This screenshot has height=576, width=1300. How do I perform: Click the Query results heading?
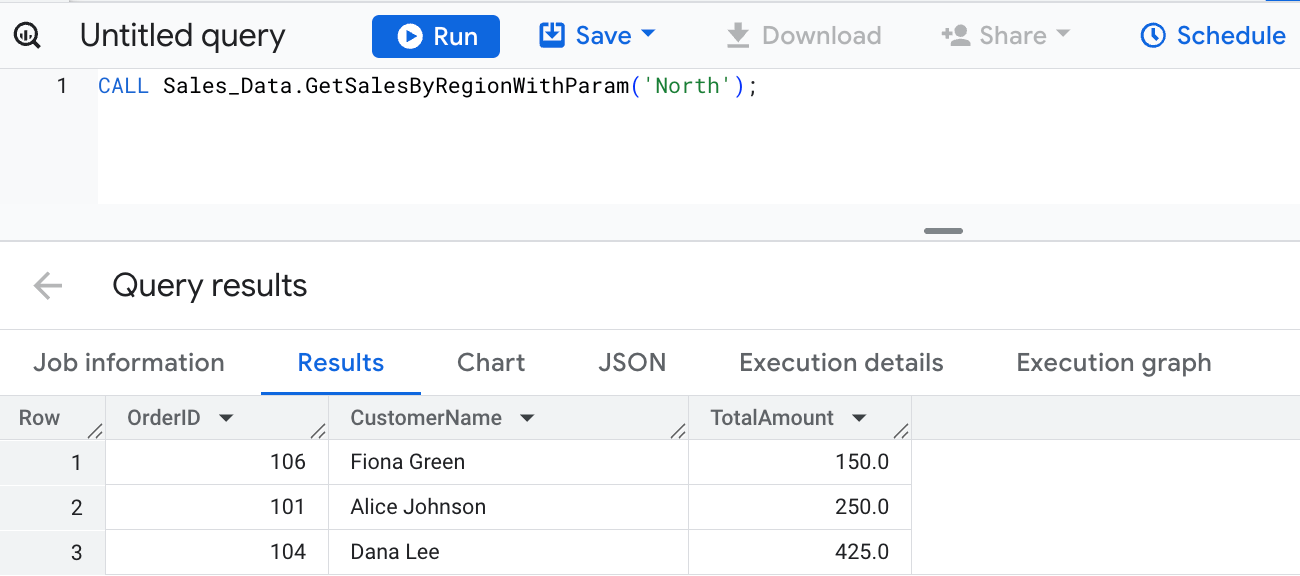tap(210, 286)
